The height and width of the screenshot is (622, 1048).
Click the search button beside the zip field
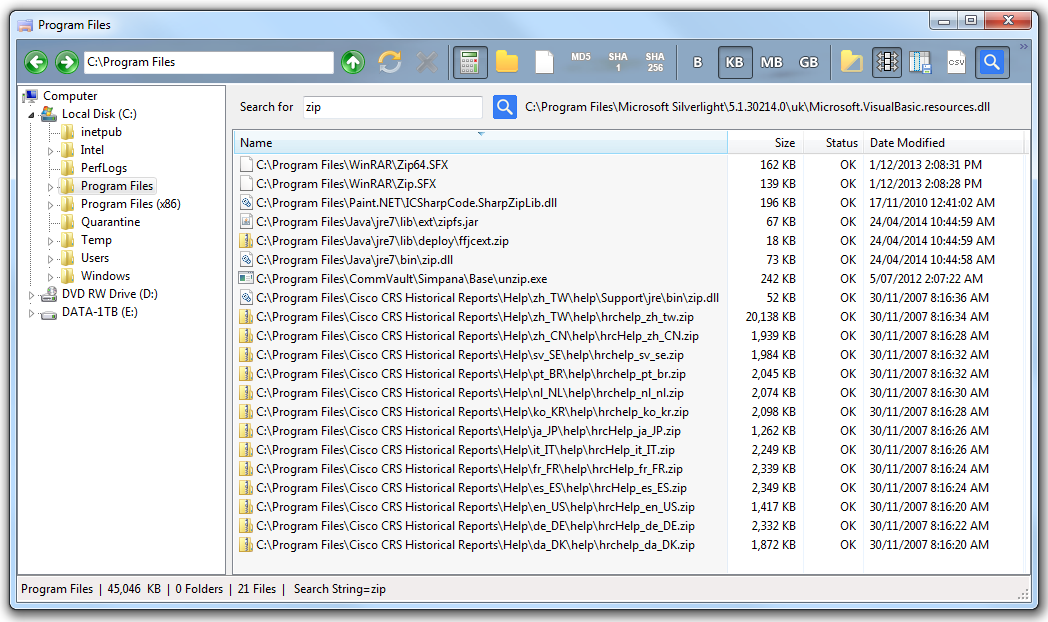pos(505,106)
